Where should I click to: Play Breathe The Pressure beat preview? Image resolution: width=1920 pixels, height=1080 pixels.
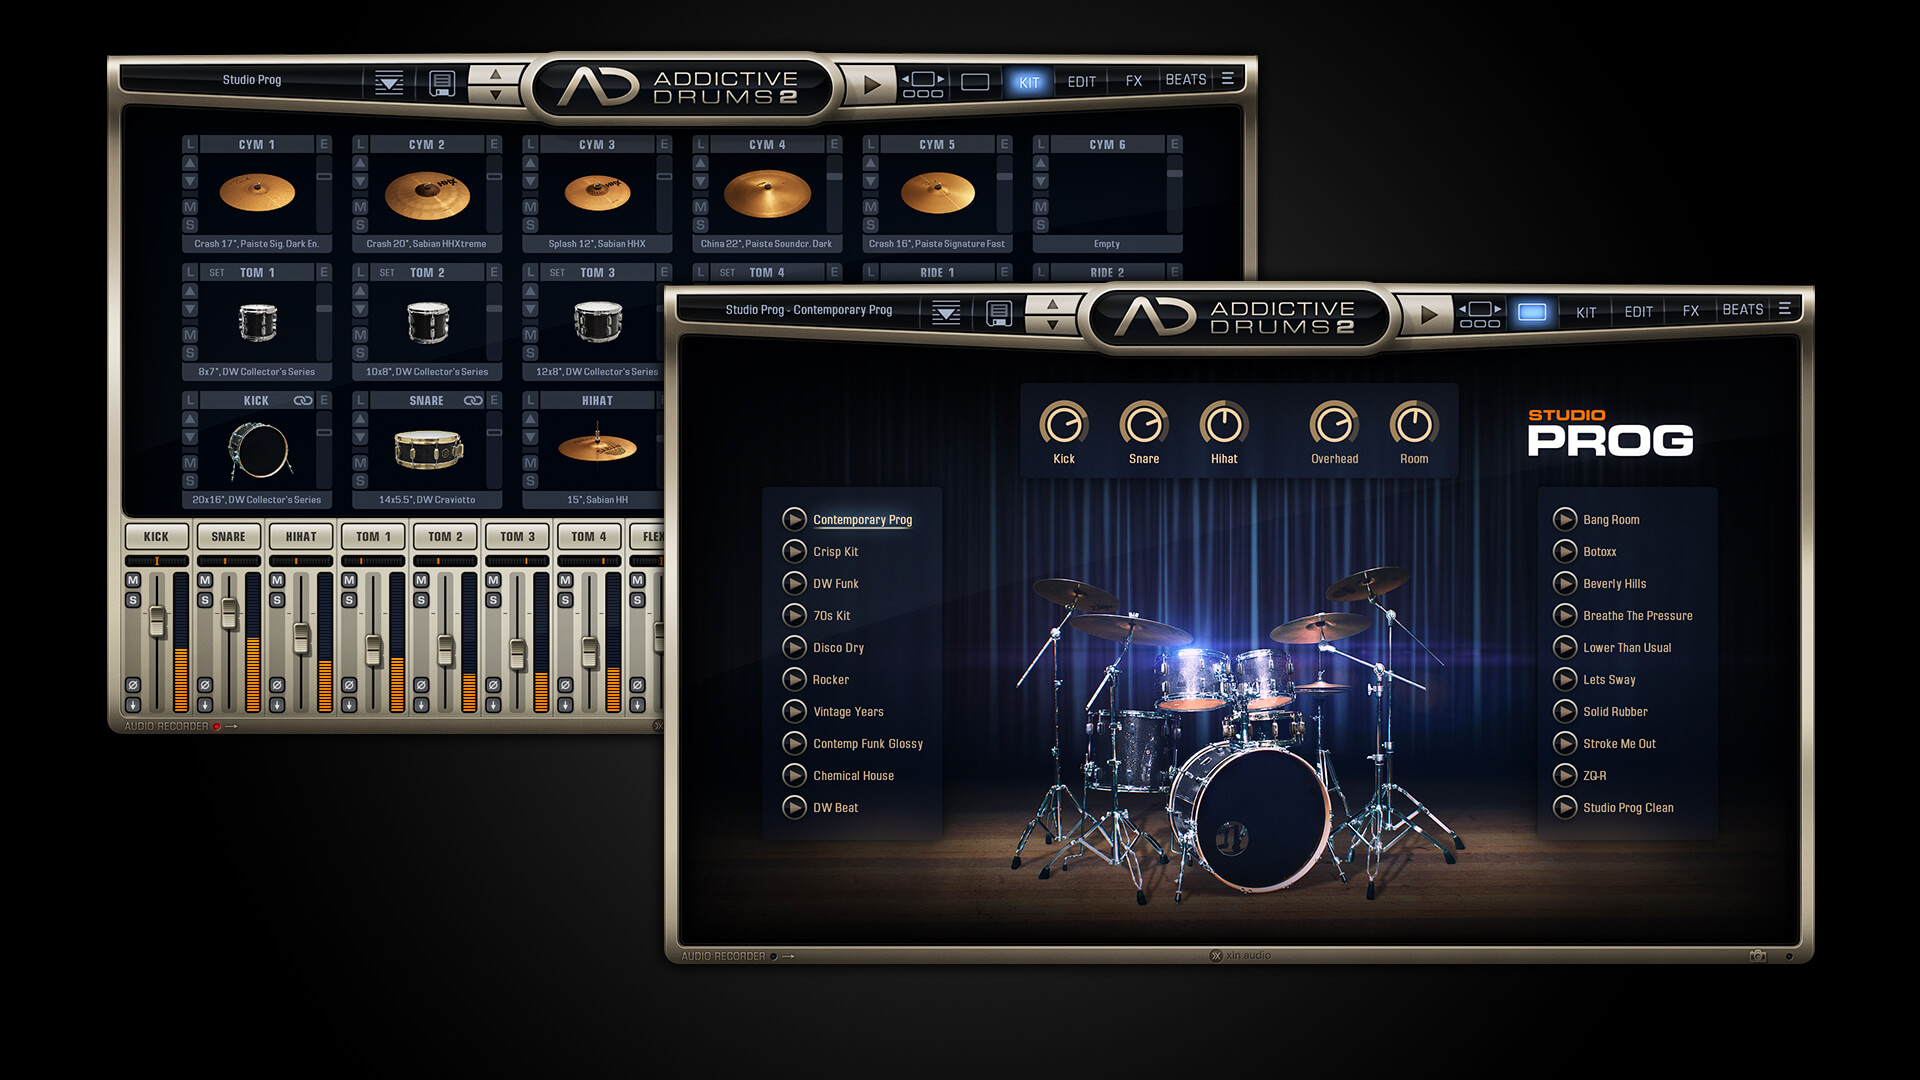(x=1565, y=615)
